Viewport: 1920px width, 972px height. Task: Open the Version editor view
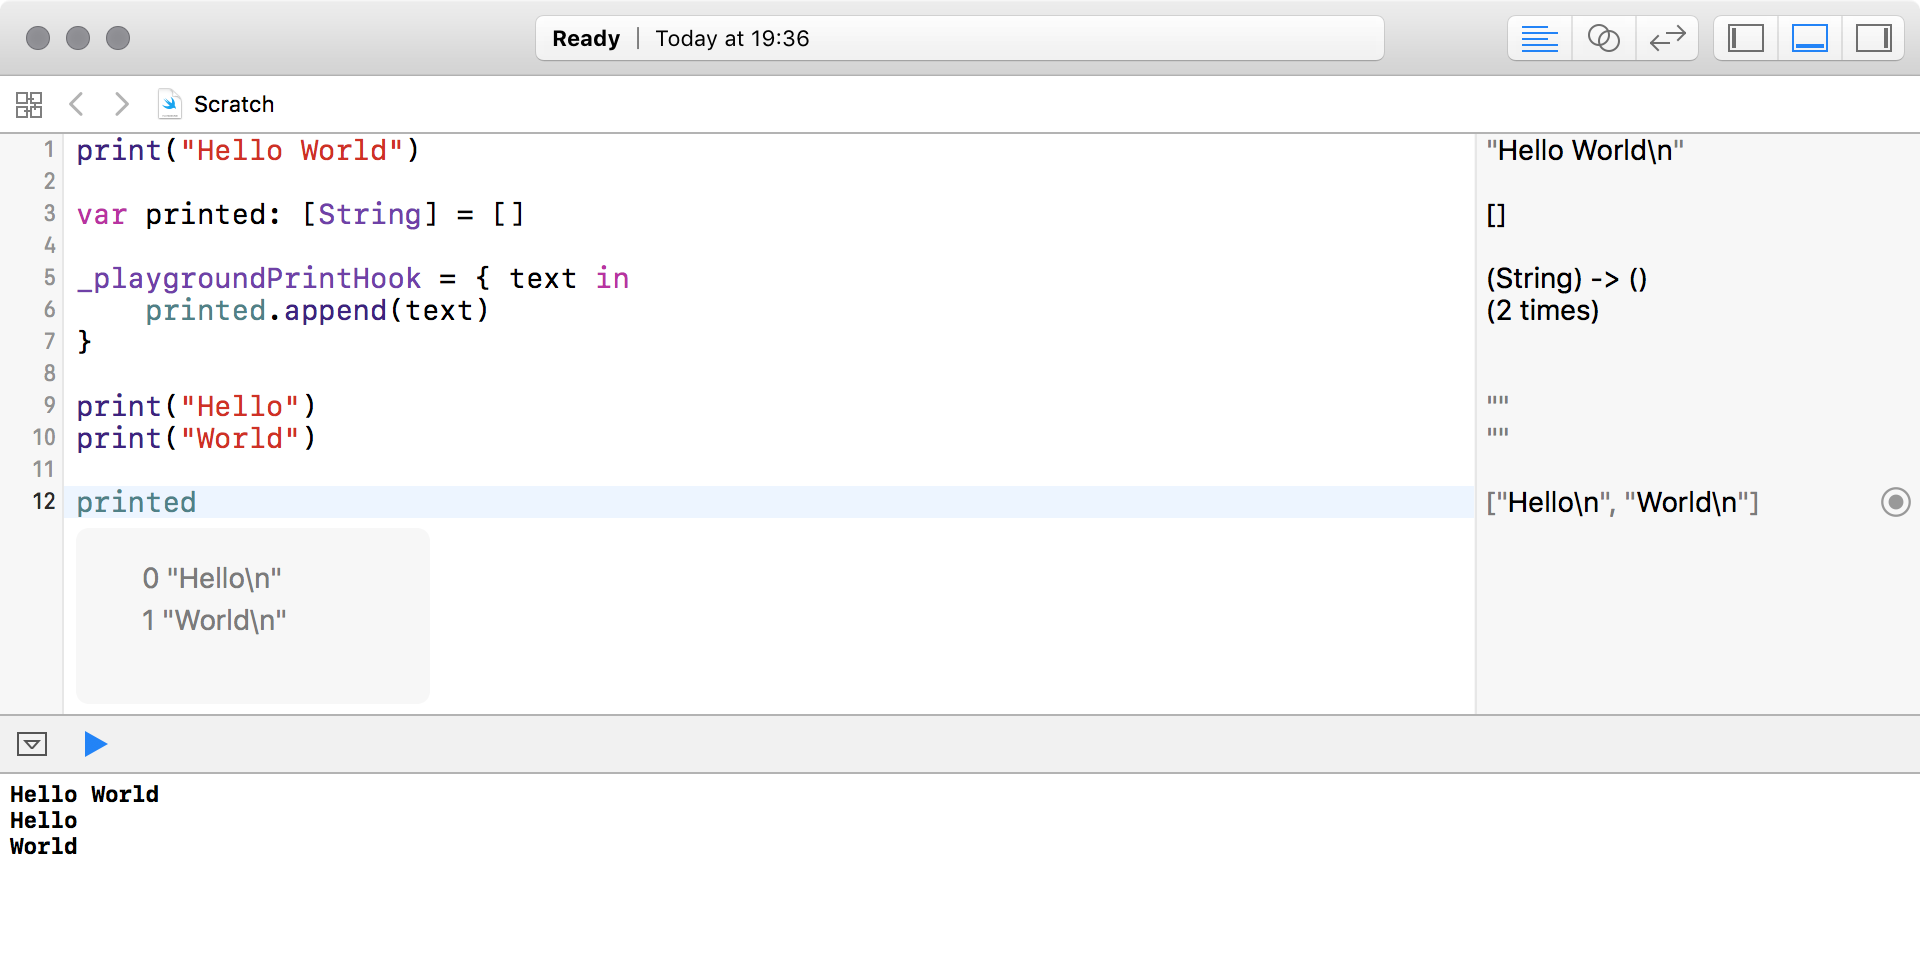tap(1667, 39)
